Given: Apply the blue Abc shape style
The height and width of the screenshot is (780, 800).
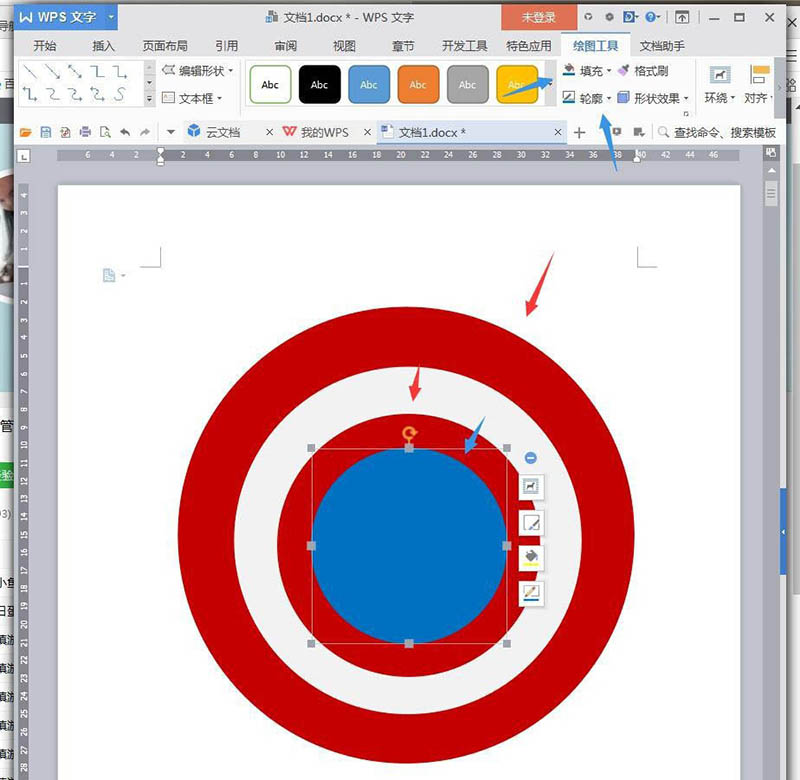Looking at the screenshot, I should [369, 84].
